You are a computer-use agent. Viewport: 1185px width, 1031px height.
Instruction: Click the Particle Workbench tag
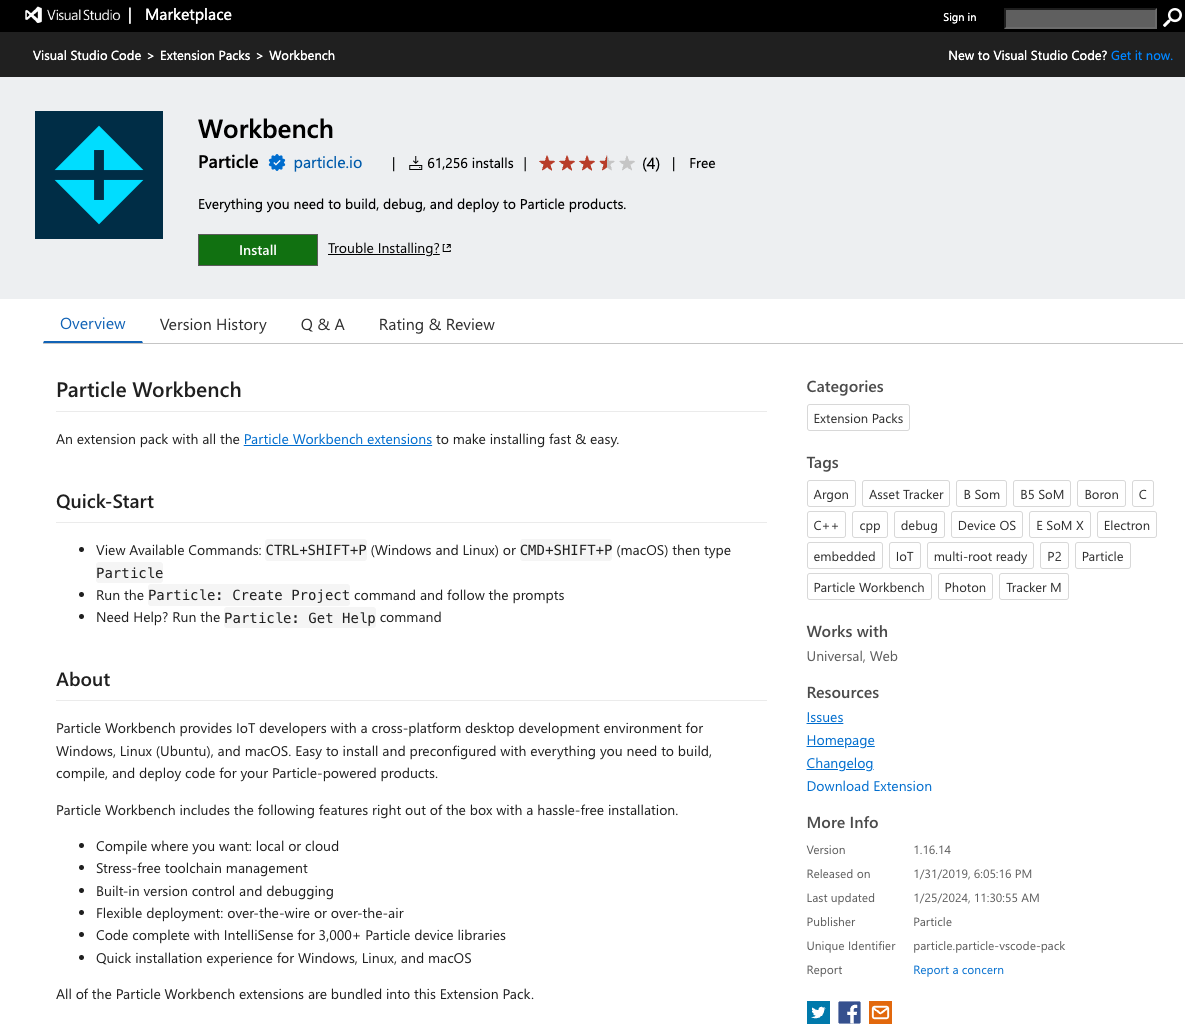point(868,587)
